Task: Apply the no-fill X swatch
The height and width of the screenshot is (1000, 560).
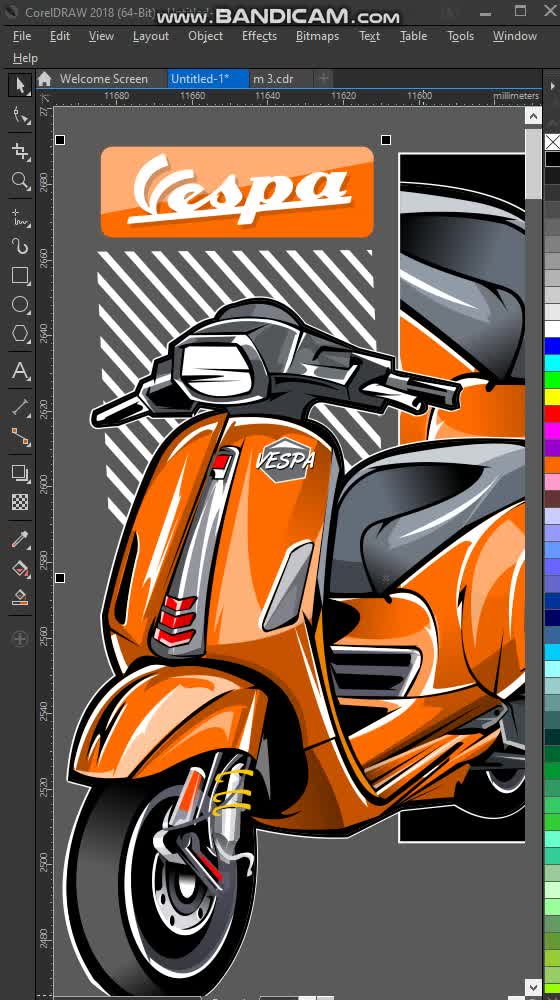Action: [x=552, y=142]
